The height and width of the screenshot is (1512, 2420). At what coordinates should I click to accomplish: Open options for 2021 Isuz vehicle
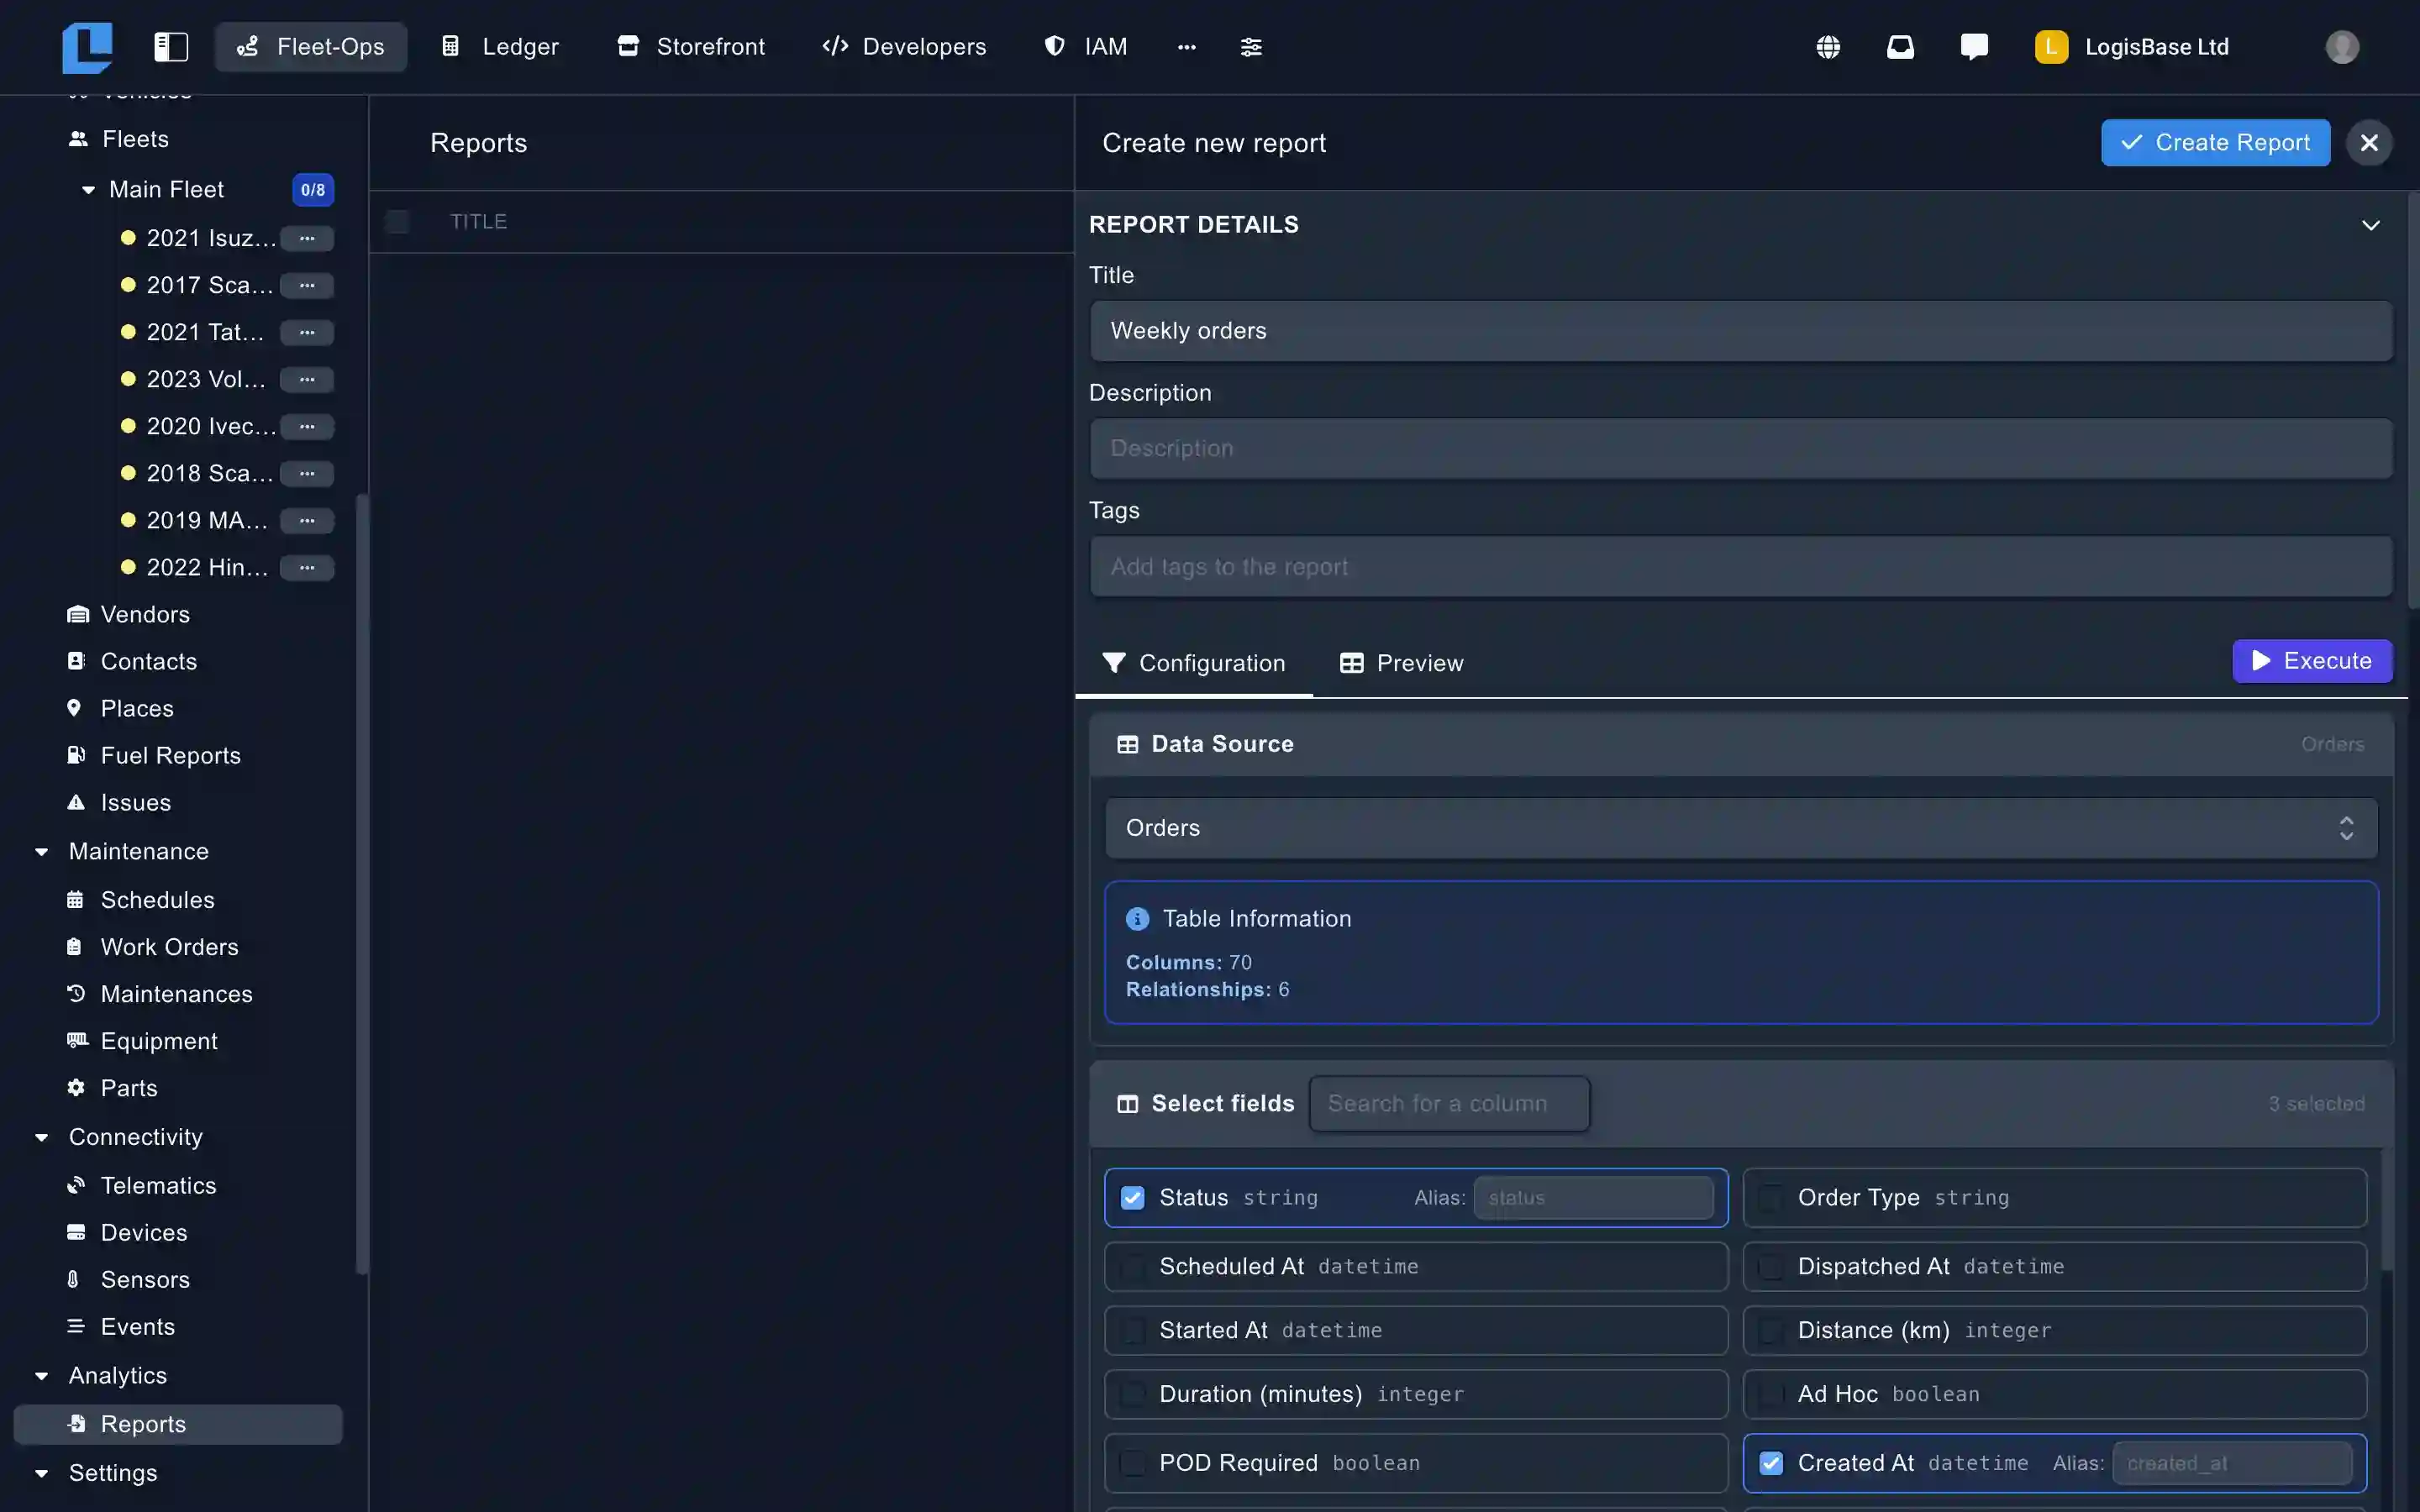pyautogui.click(x=307, y=238)
